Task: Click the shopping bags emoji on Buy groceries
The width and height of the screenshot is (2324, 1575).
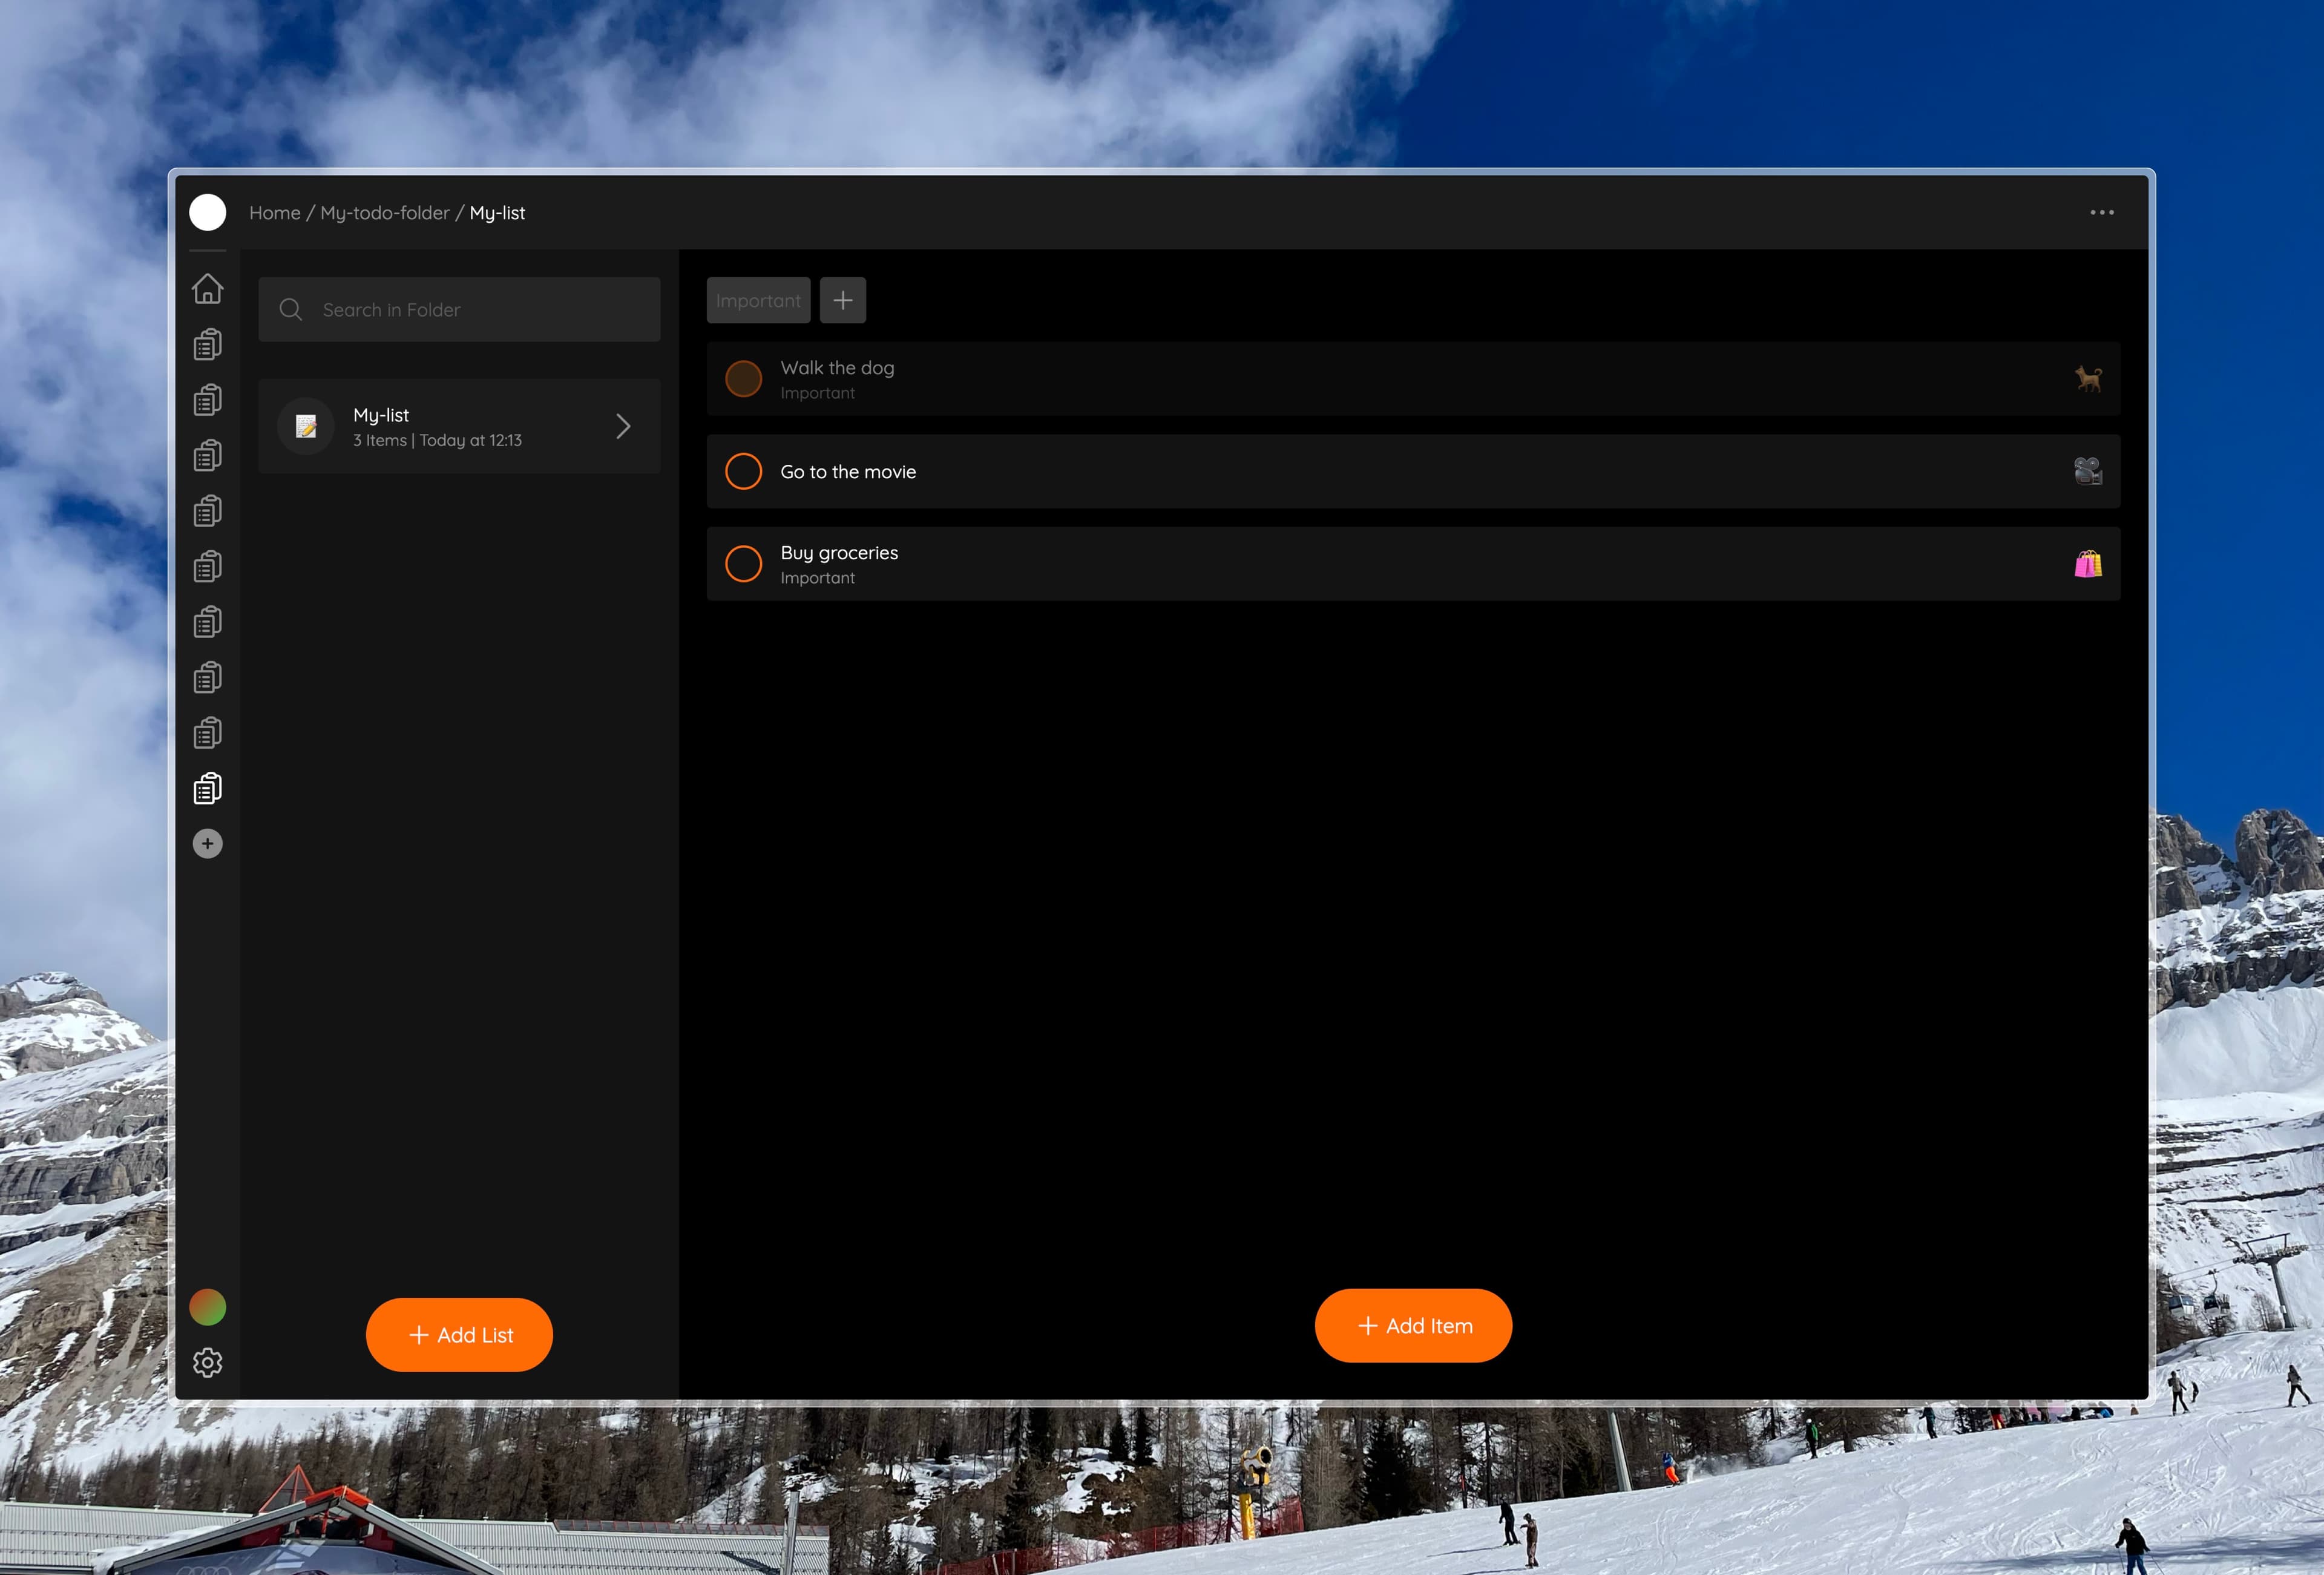Action: click(x=2087, y=564)
